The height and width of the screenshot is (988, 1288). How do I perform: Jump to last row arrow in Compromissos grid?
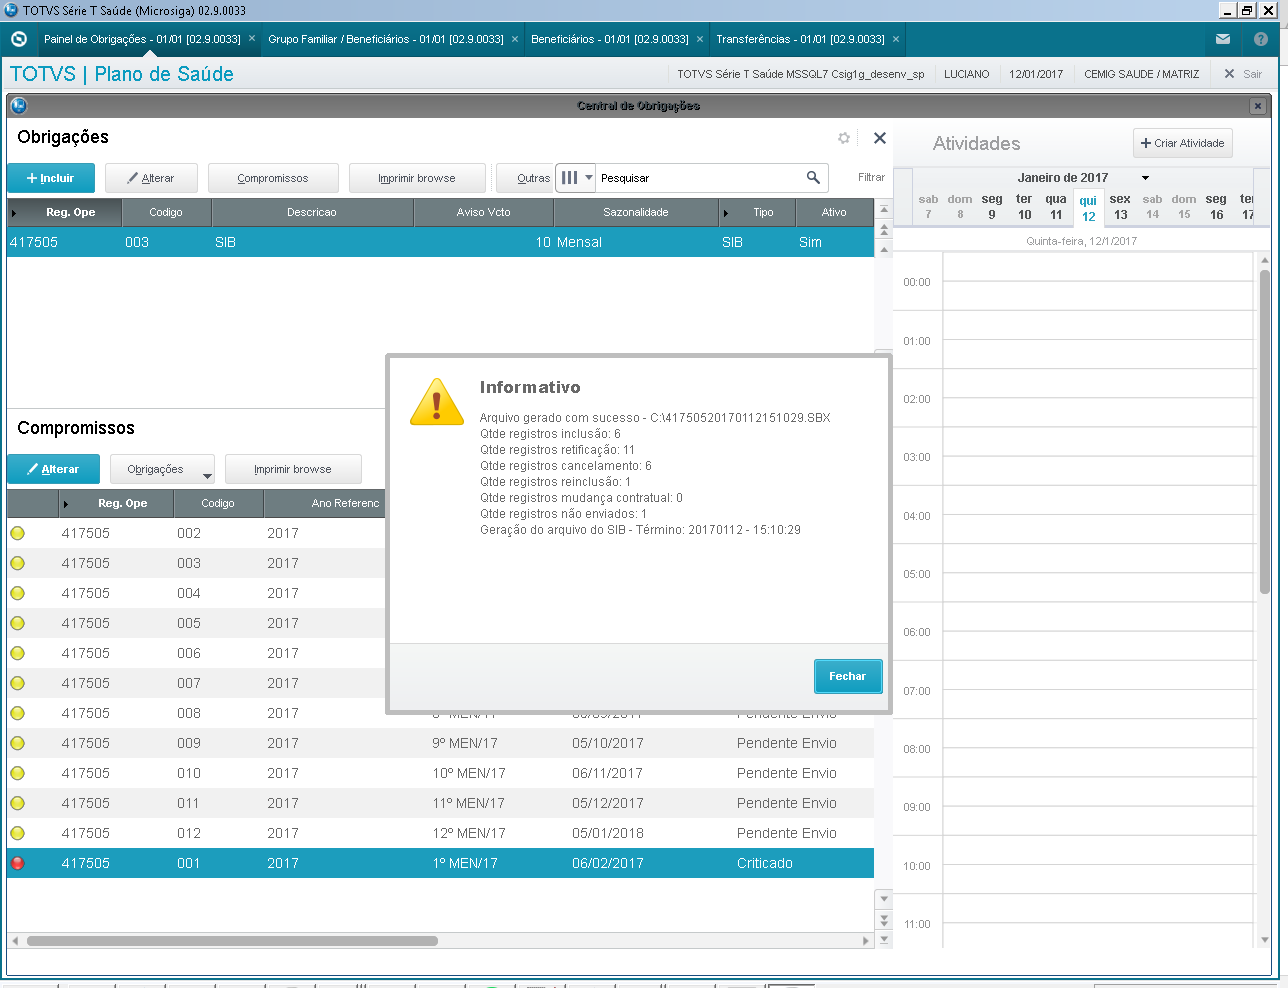[x=883, y=938]
